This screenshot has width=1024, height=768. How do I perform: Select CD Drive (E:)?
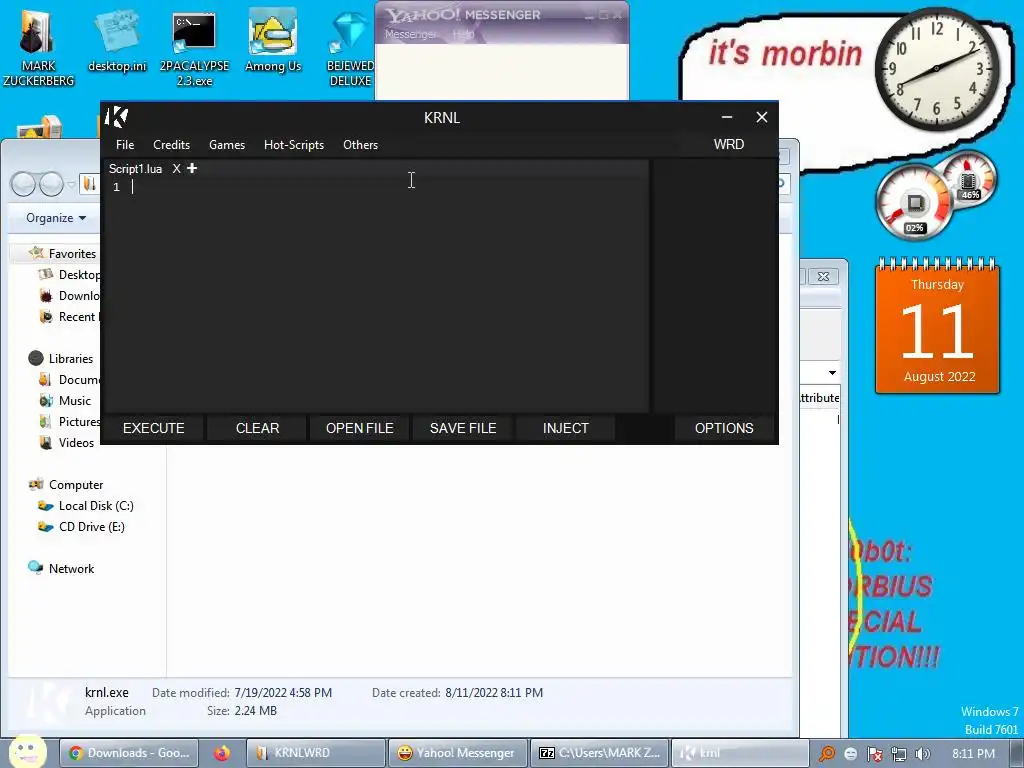pyautogui.click(x=81, y=526)
